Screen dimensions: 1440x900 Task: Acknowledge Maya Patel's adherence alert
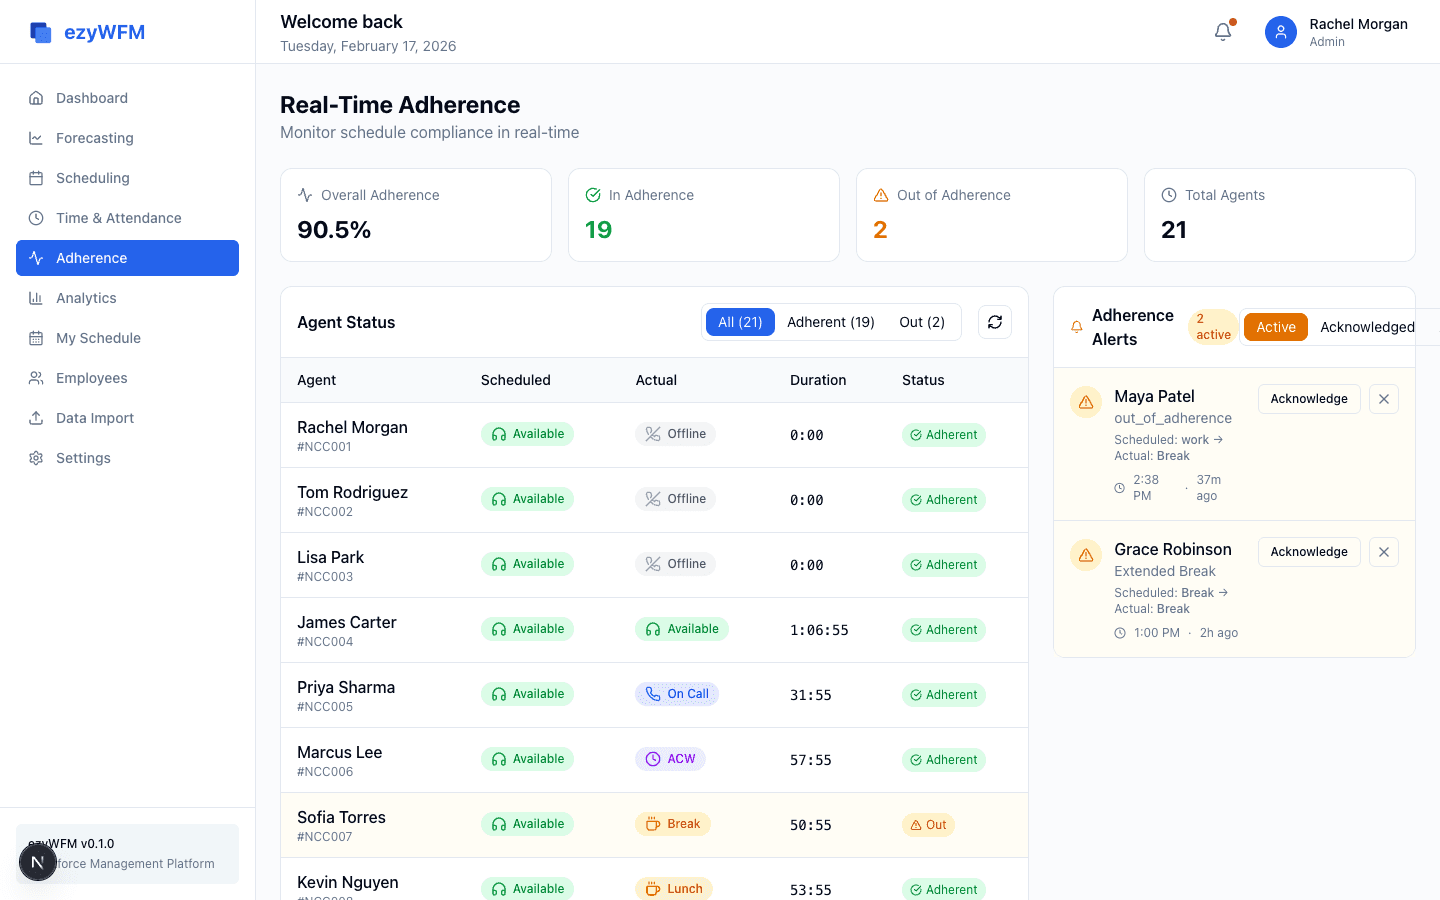tap(1309, 398)
